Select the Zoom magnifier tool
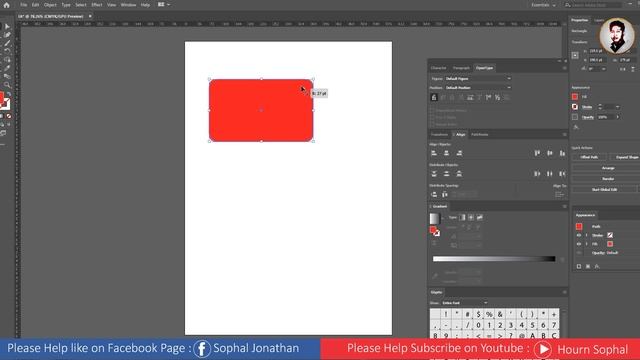 coord(7,85)
